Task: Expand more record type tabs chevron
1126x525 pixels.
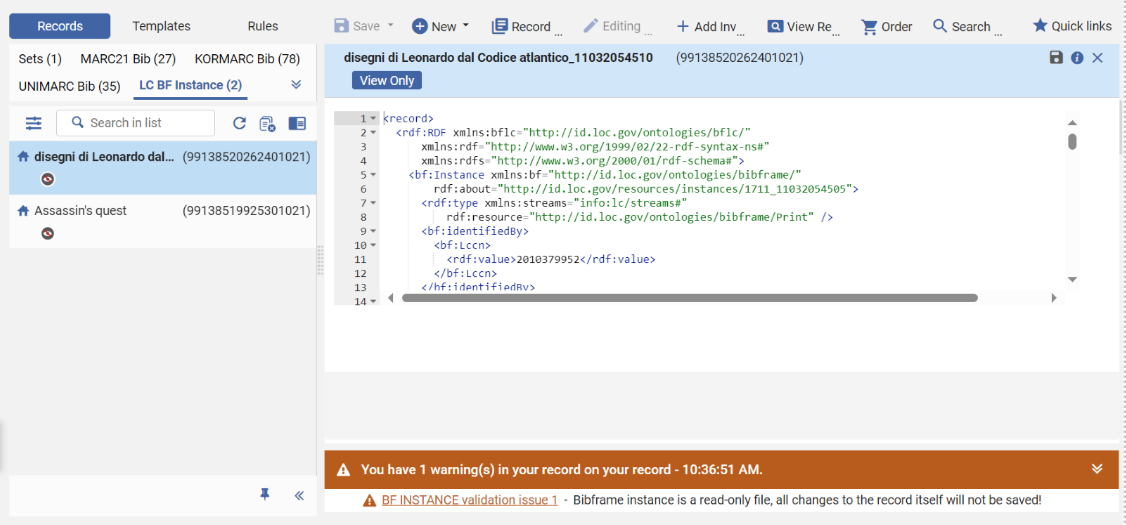Action: tap(296, 85)
